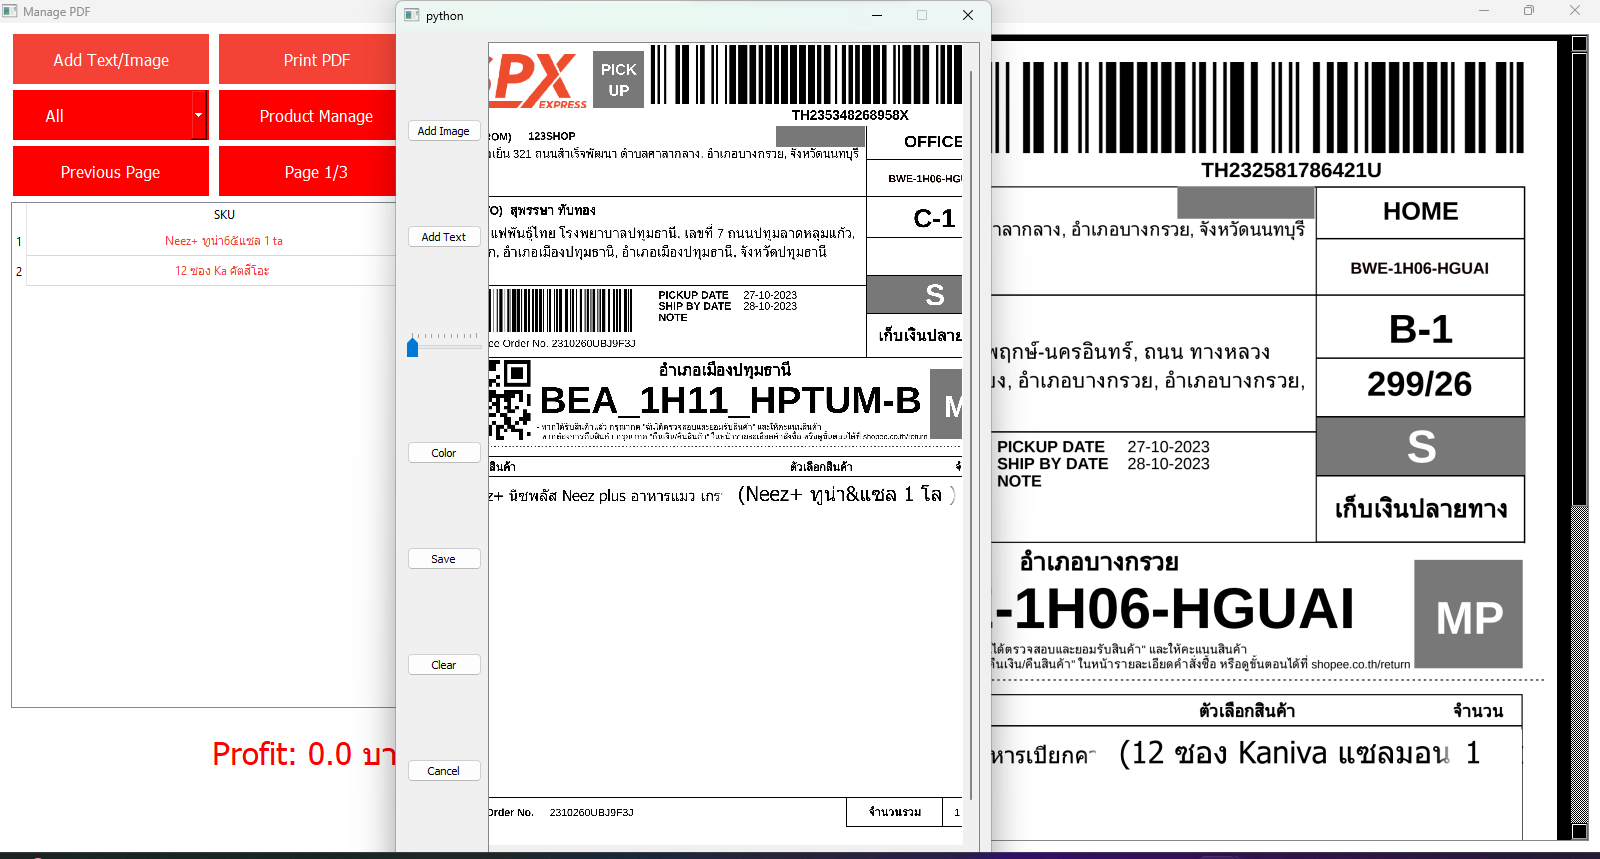Select row number 2 header

pyautogui.click(x=19, y=271)
